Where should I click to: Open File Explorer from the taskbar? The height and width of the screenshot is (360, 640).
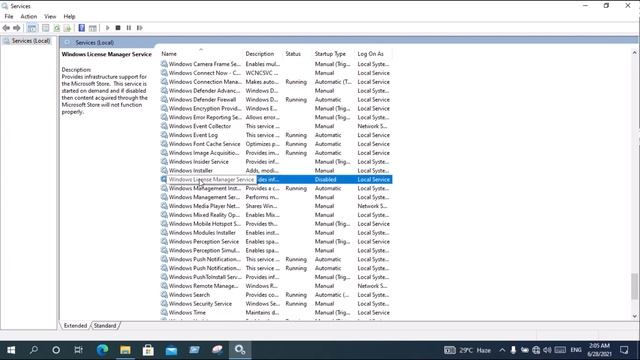point(125,350)
